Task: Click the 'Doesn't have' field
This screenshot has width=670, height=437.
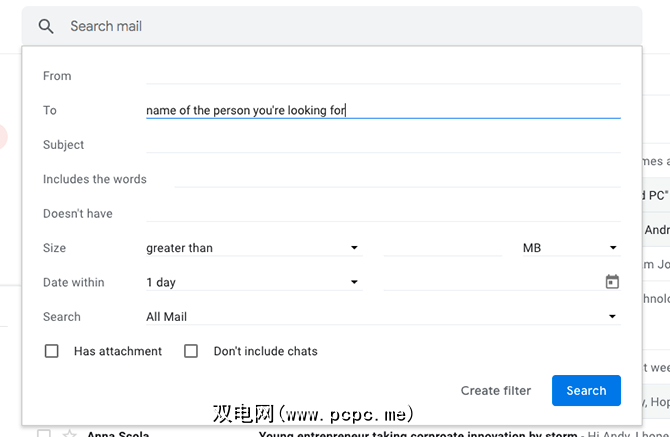Action: pyautogui.click(x=383, y=213)
